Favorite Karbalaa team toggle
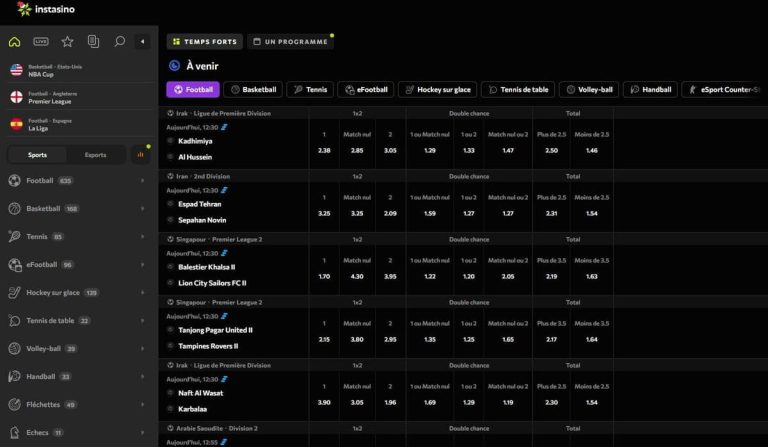The width and height of the screenshot is (768, 447). click(170, 409)
